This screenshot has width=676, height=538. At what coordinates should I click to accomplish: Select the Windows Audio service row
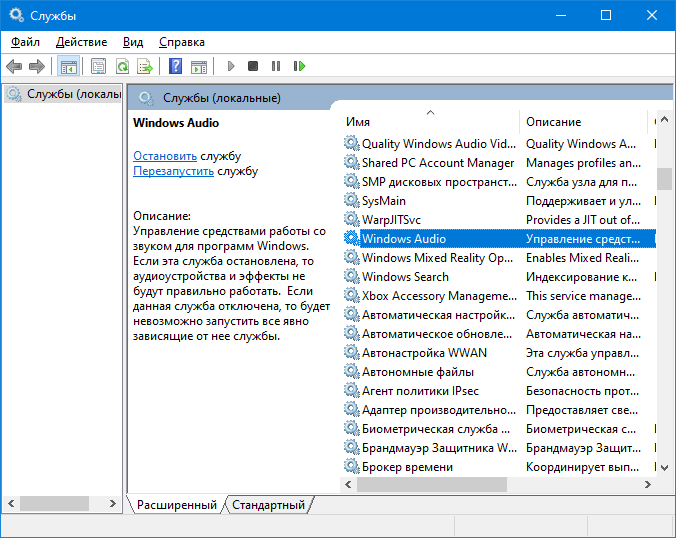pos(499,239)
